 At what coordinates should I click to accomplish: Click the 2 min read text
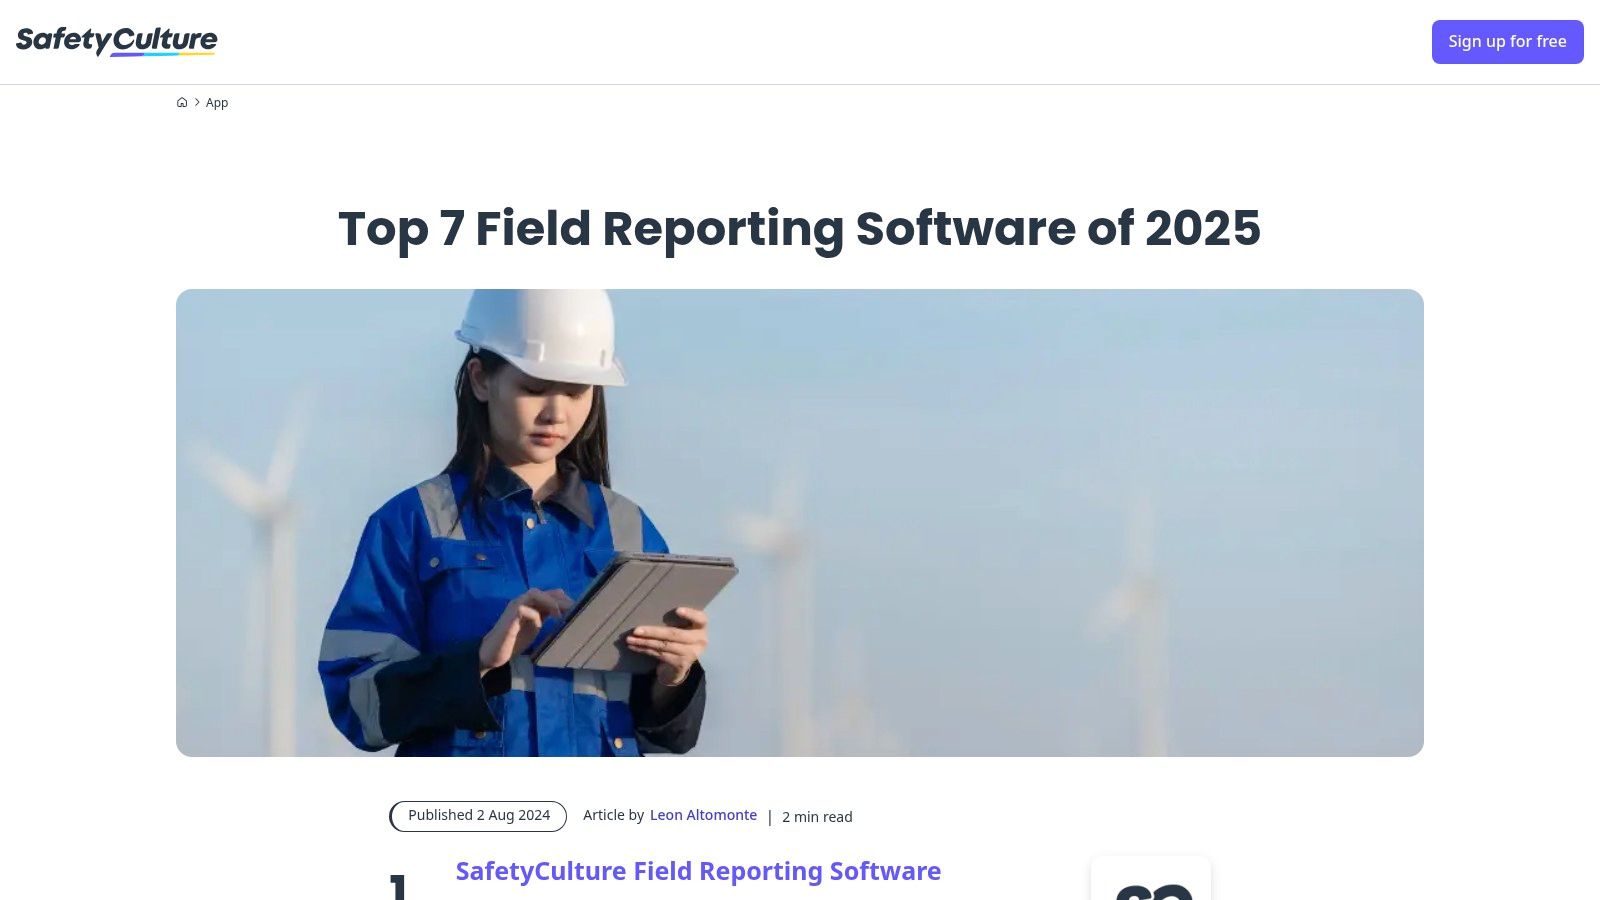(x=817, y=817)
